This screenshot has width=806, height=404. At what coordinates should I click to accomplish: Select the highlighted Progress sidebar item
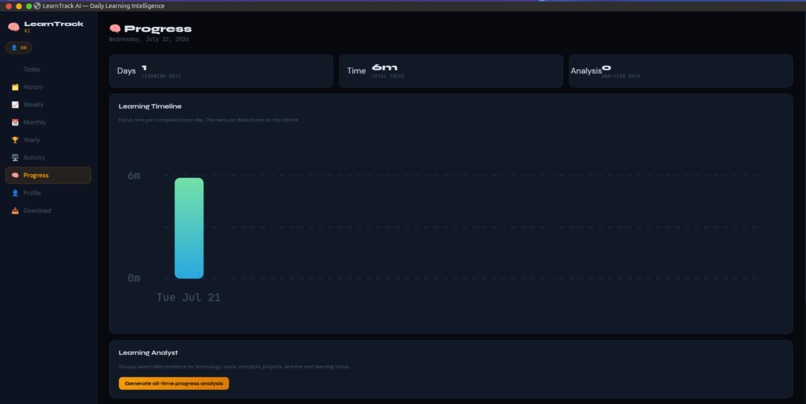(48, 175)
